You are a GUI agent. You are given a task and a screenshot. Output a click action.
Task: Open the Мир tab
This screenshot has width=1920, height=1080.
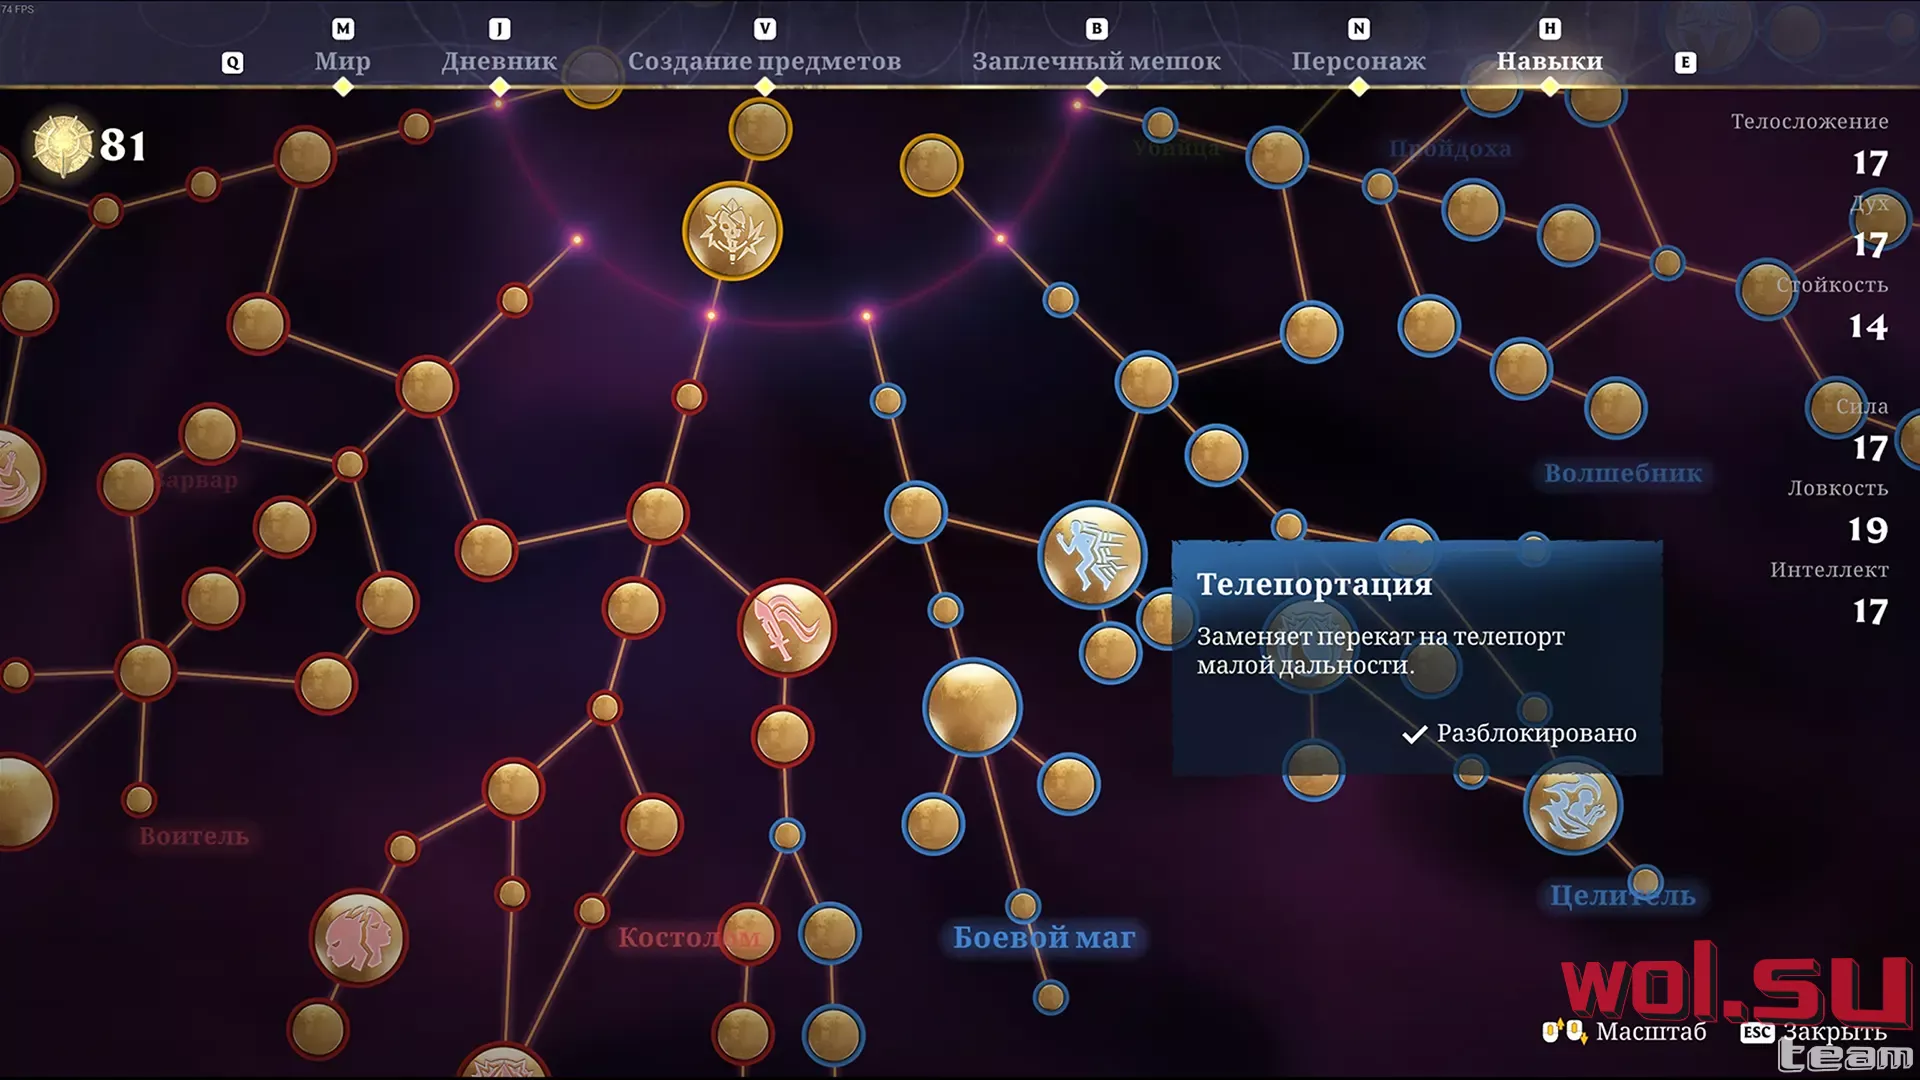click(x=343, y=61)
